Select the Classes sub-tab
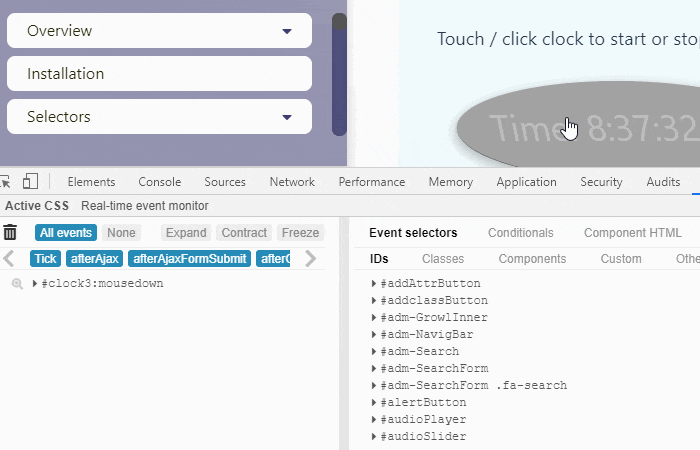 click(x=442, y=259)
